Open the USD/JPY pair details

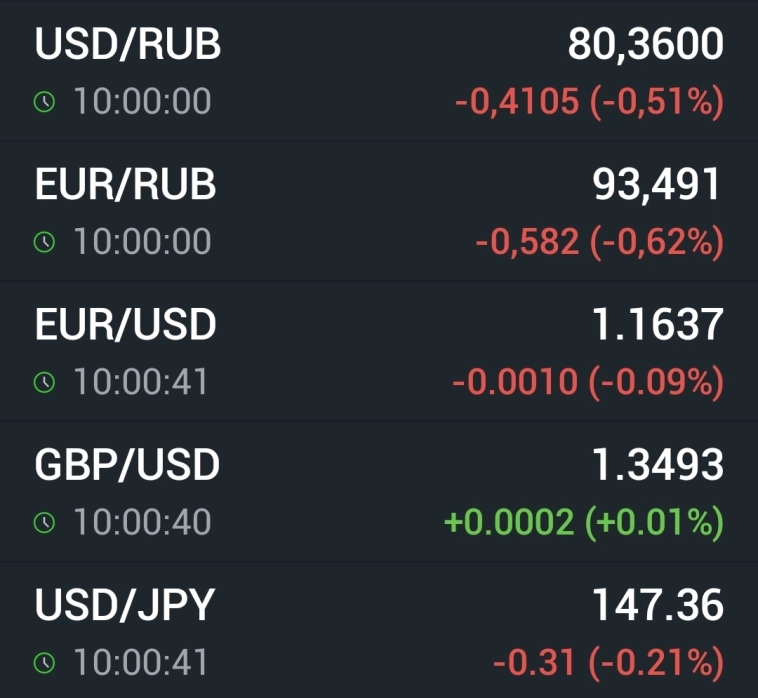coord(125,605)
